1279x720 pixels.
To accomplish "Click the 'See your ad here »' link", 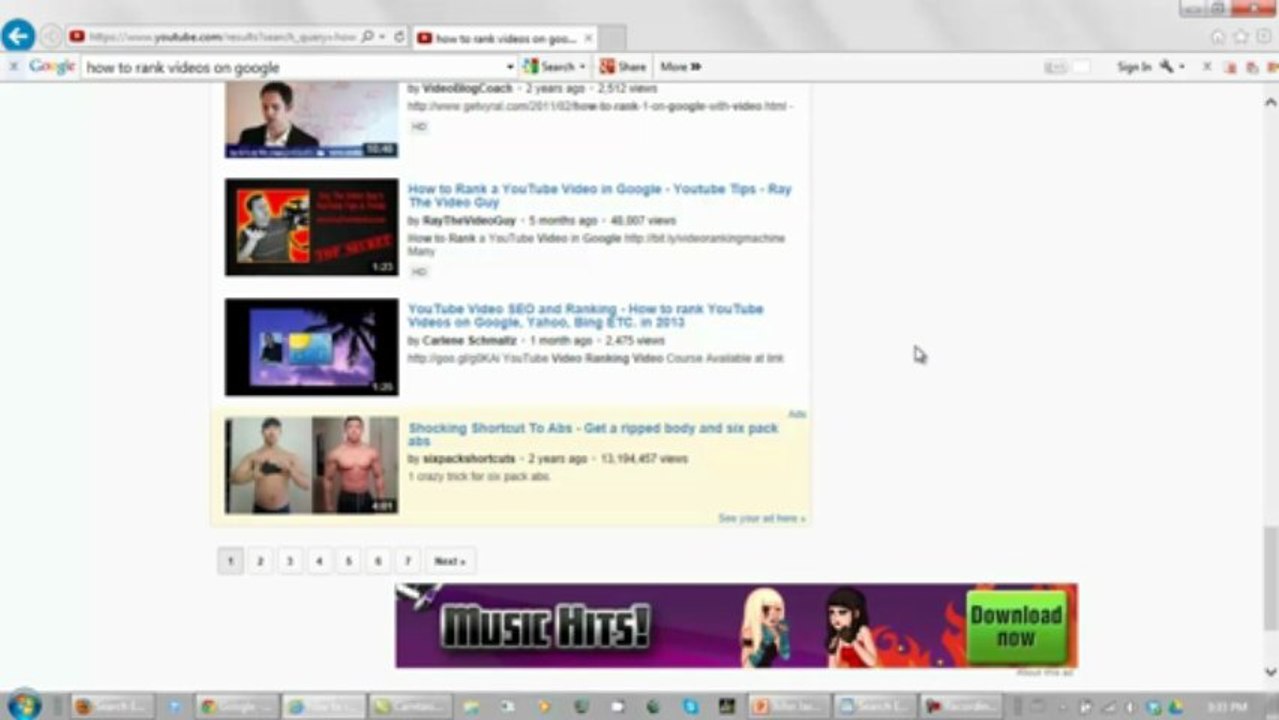I will [761, 518].
